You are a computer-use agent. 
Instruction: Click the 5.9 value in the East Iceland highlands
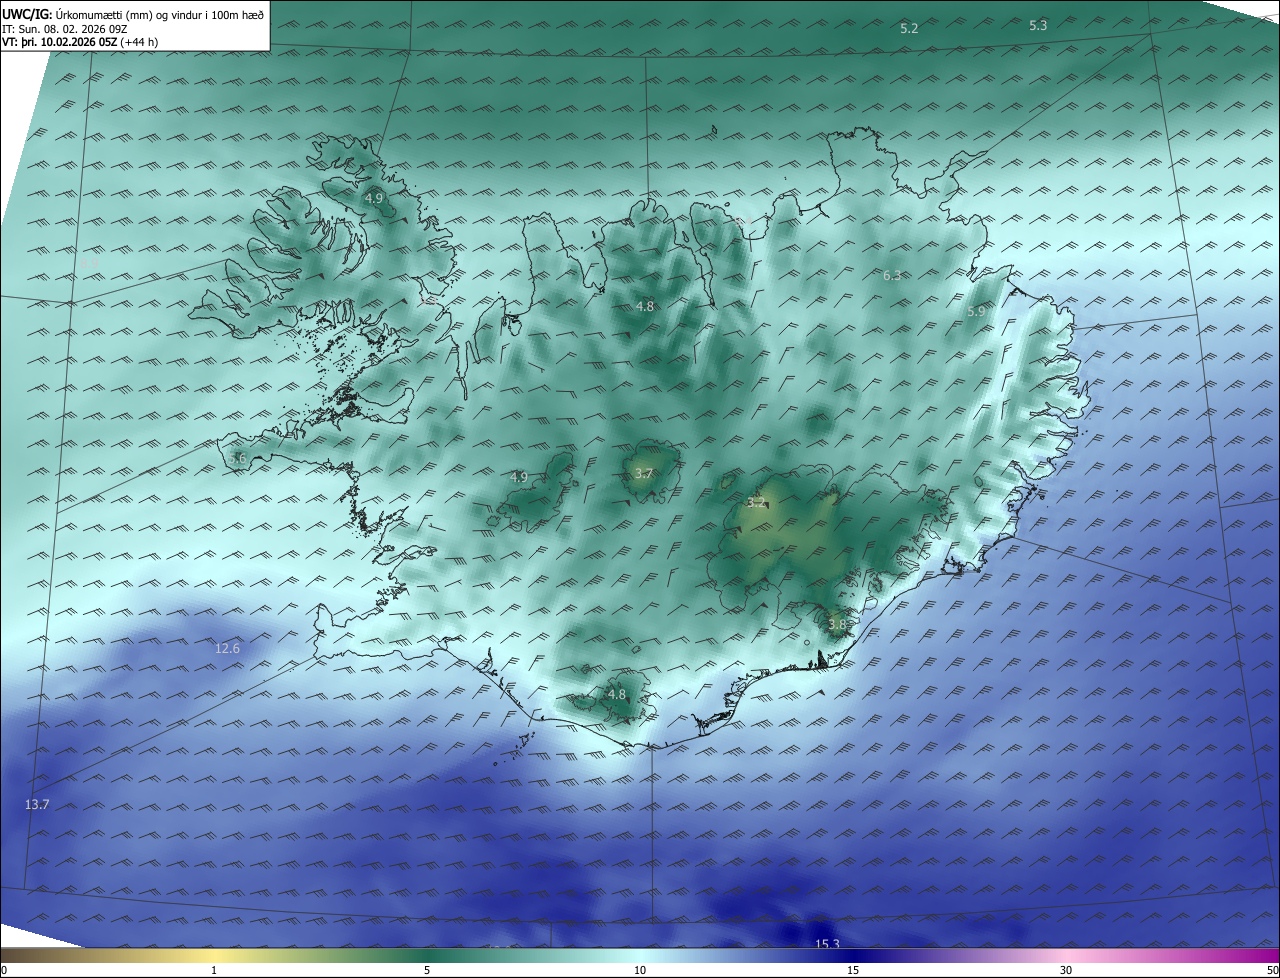976,312
